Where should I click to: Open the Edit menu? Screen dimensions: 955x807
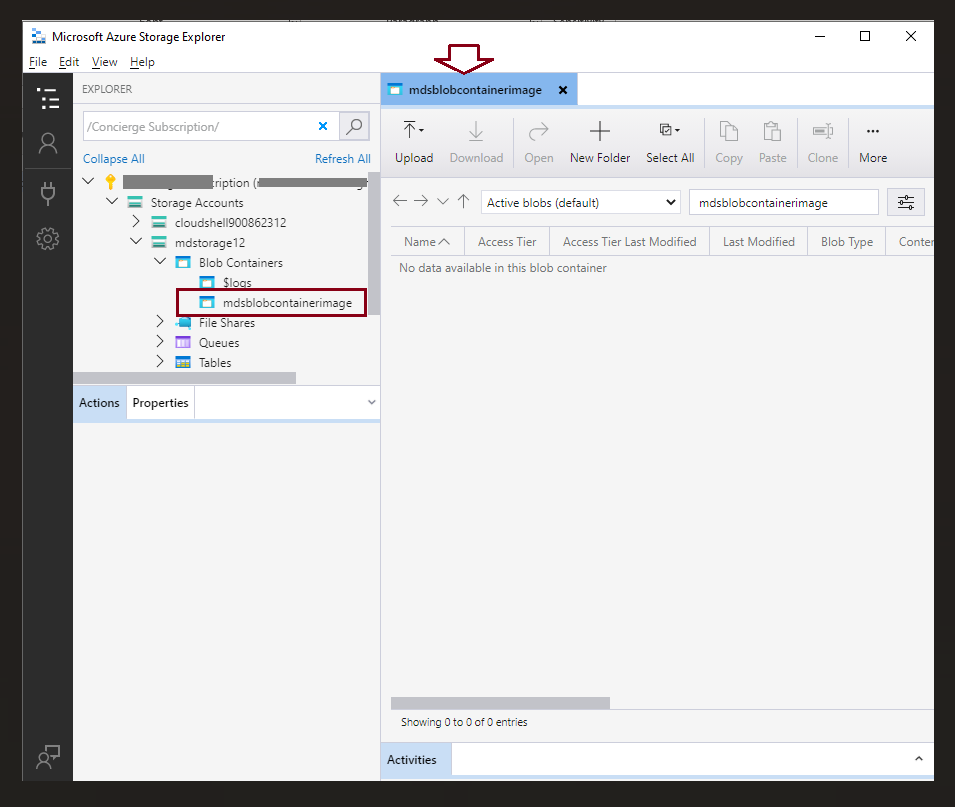(x=68, y=61)
